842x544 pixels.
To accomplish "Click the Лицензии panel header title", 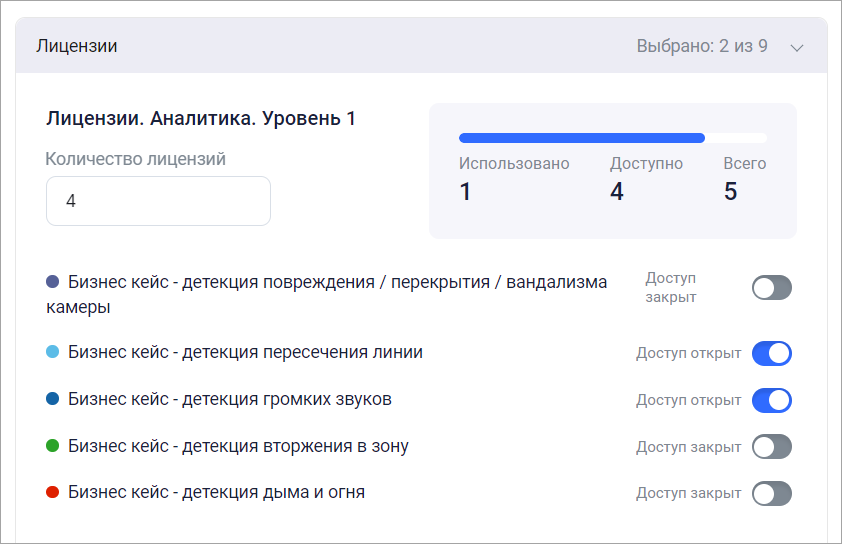I will [77, 46].
